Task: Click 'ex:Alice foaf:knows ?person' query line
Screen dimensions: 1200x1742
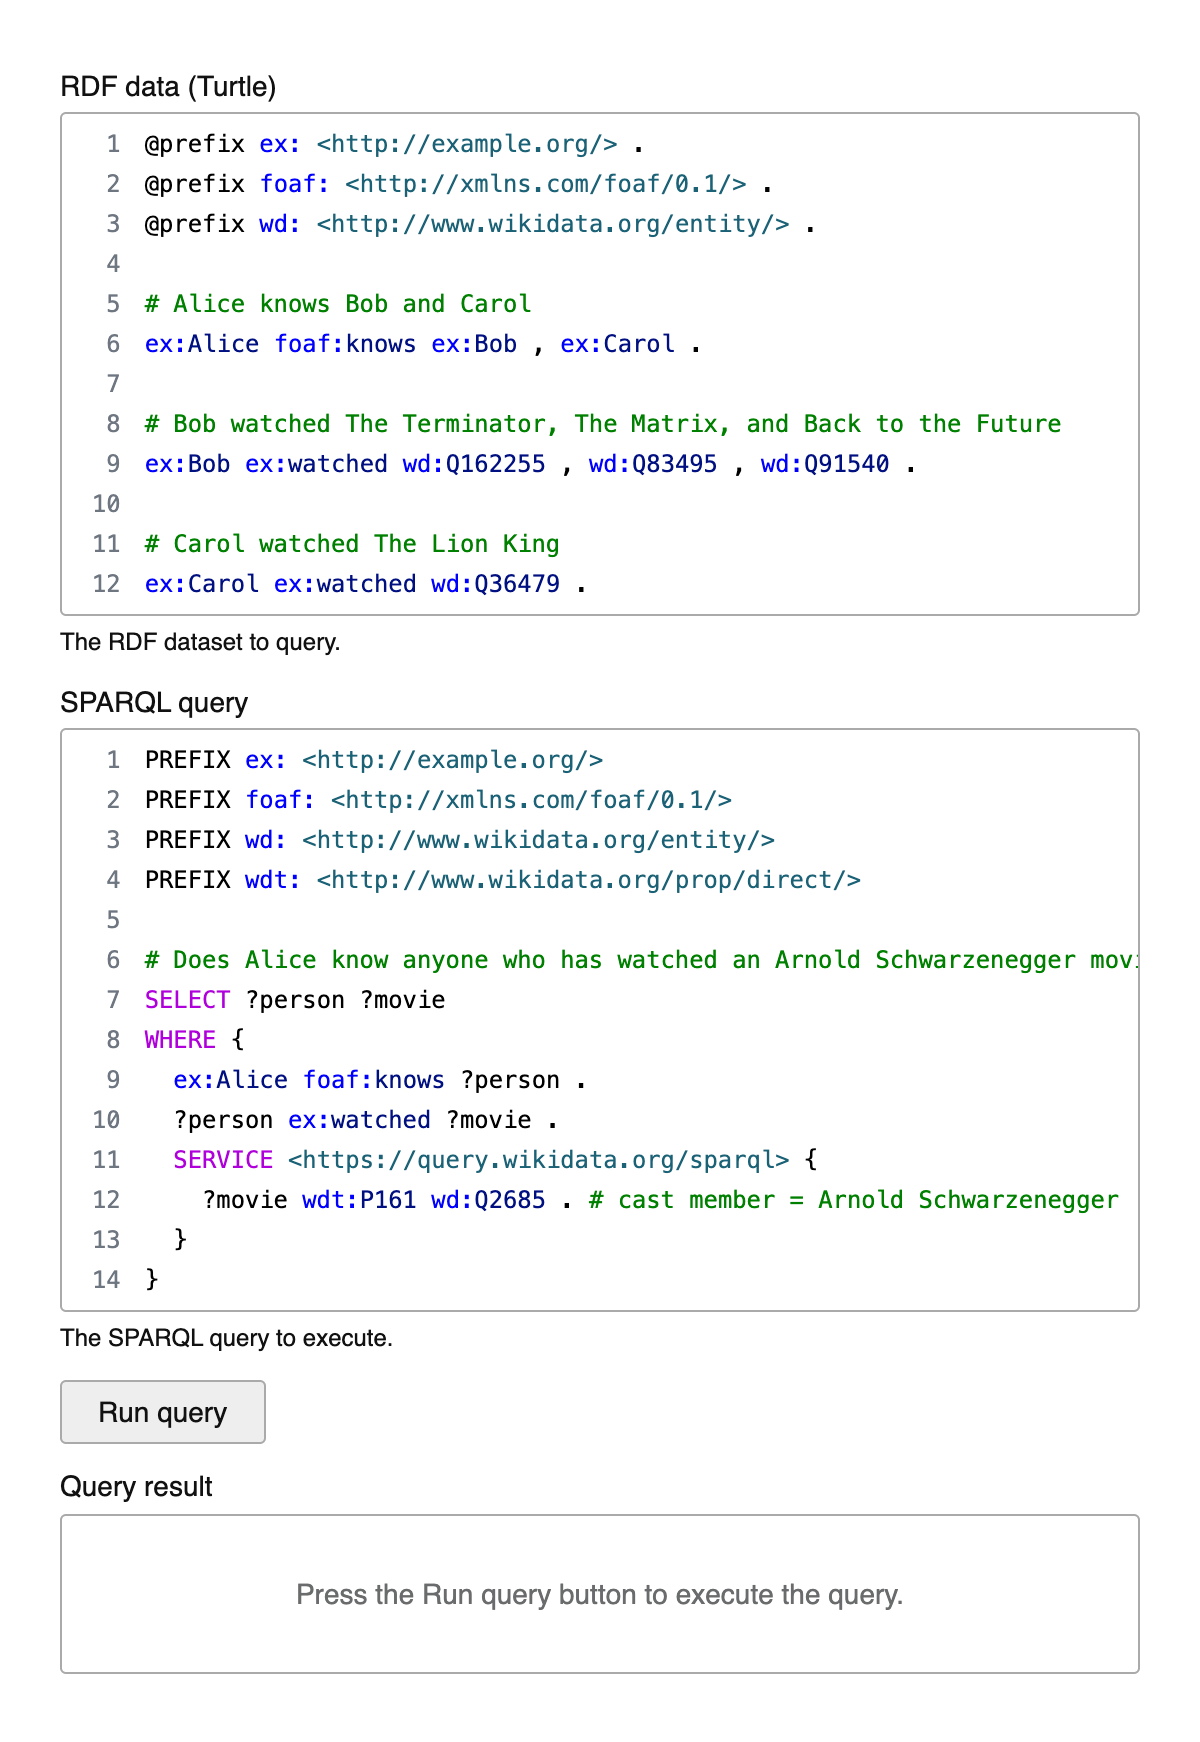Action: point(380,1080)
